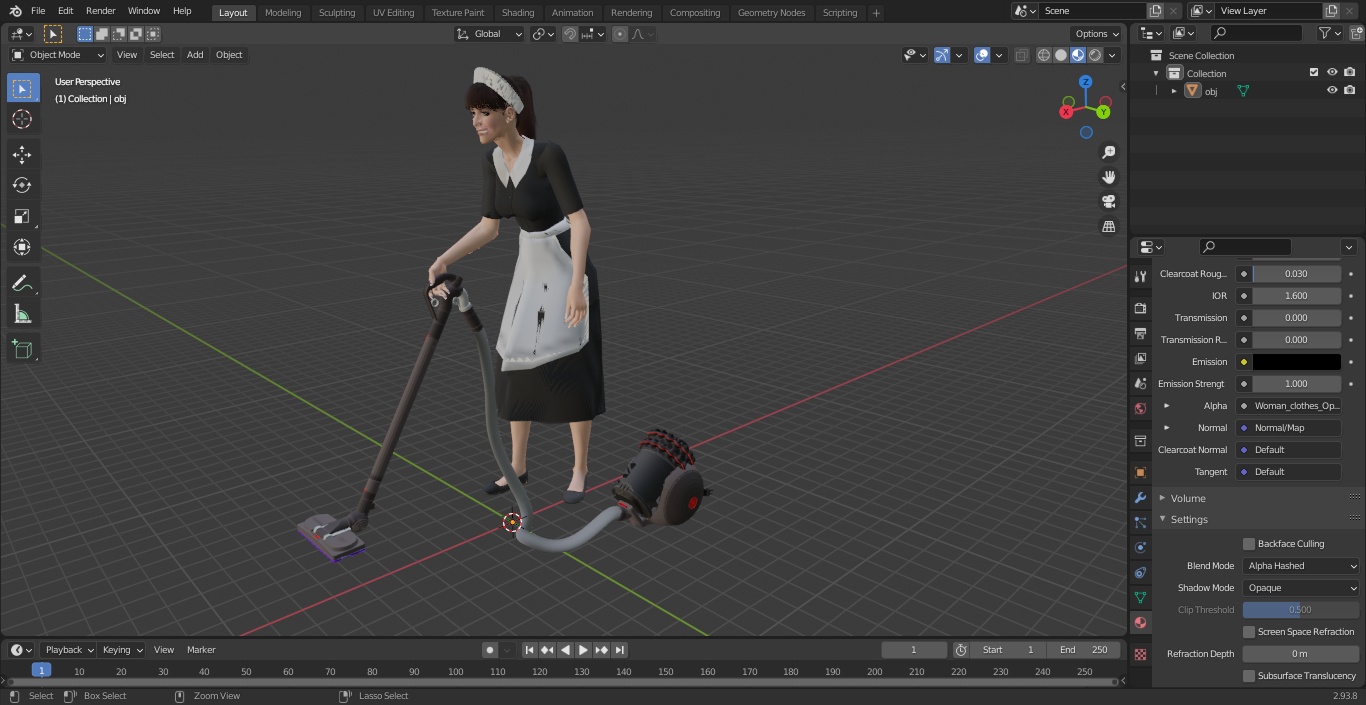Open the Shadow Mode Opaque dropdown
Image resolution: width=1366 pixels, height=705 pixels.
(x=1302, y=588)
